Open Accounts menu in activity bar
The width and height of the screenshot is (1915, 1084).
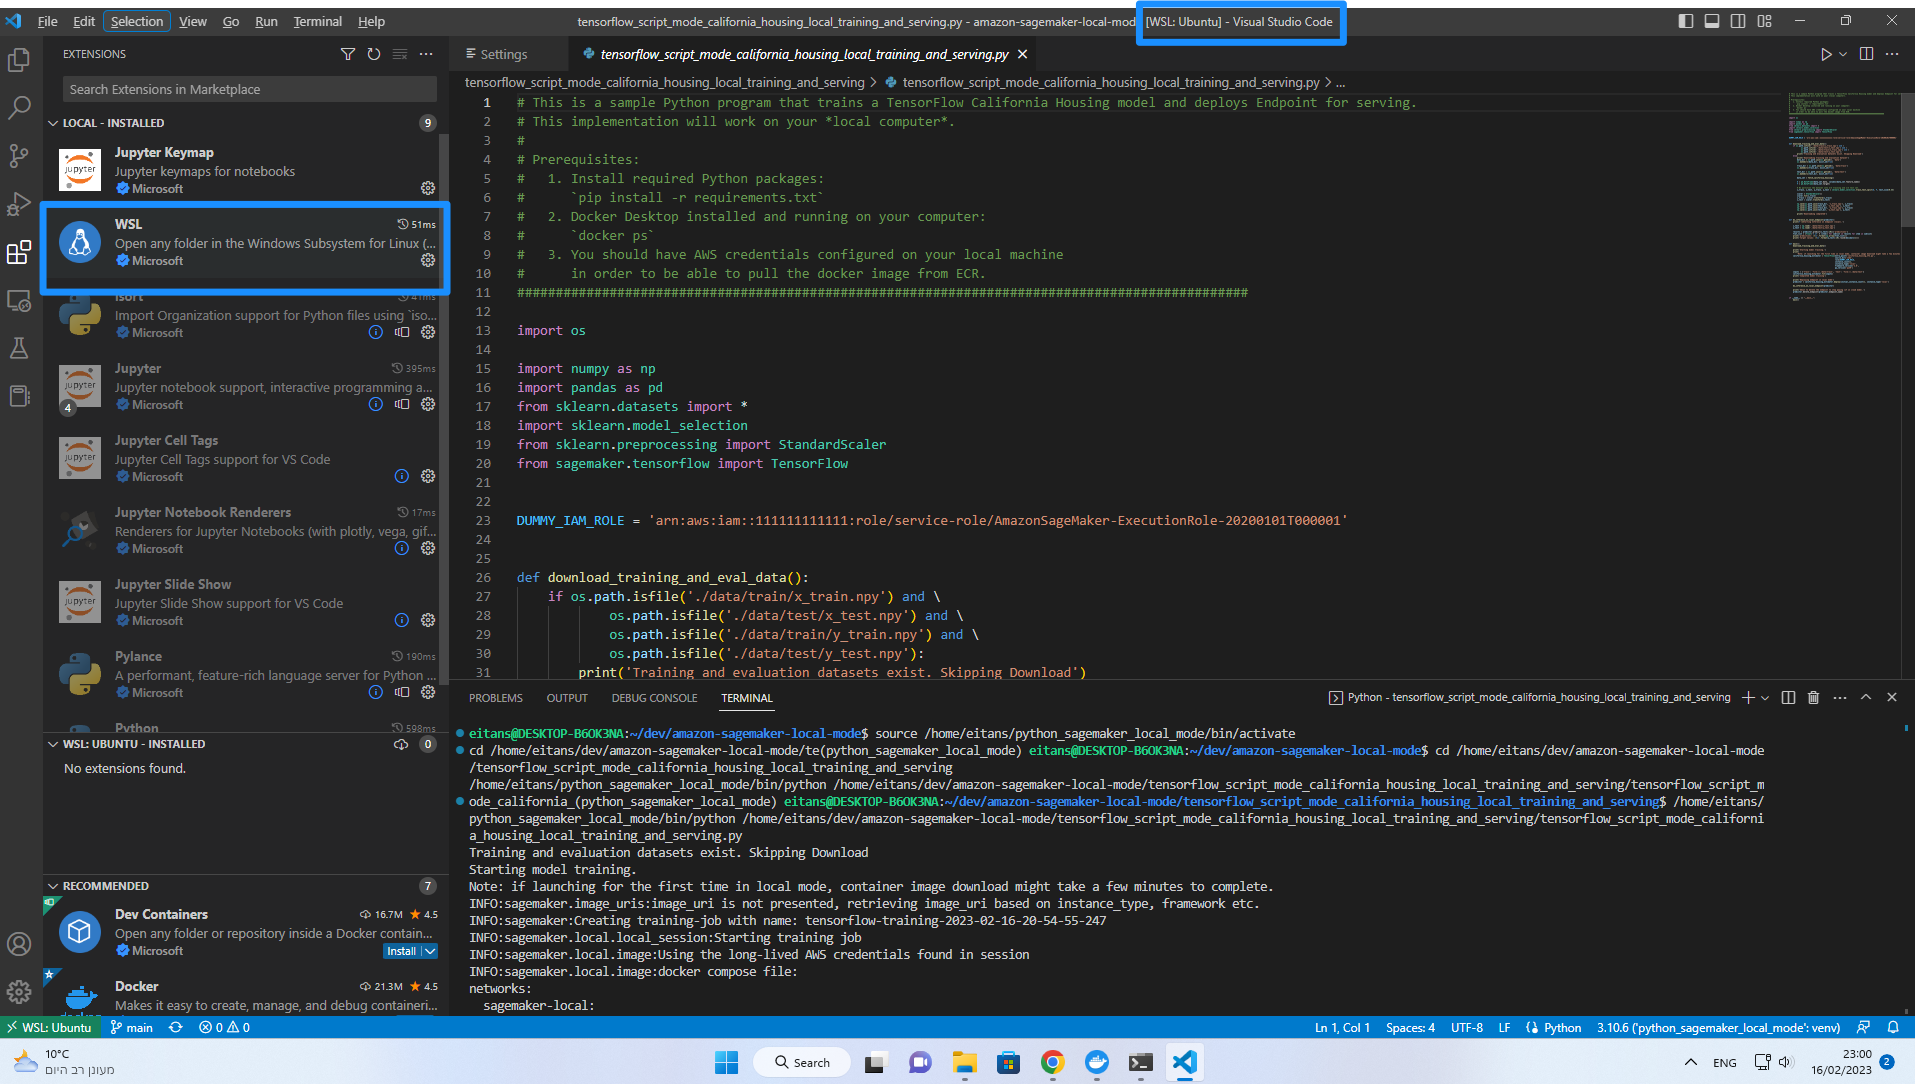point(19,944)
